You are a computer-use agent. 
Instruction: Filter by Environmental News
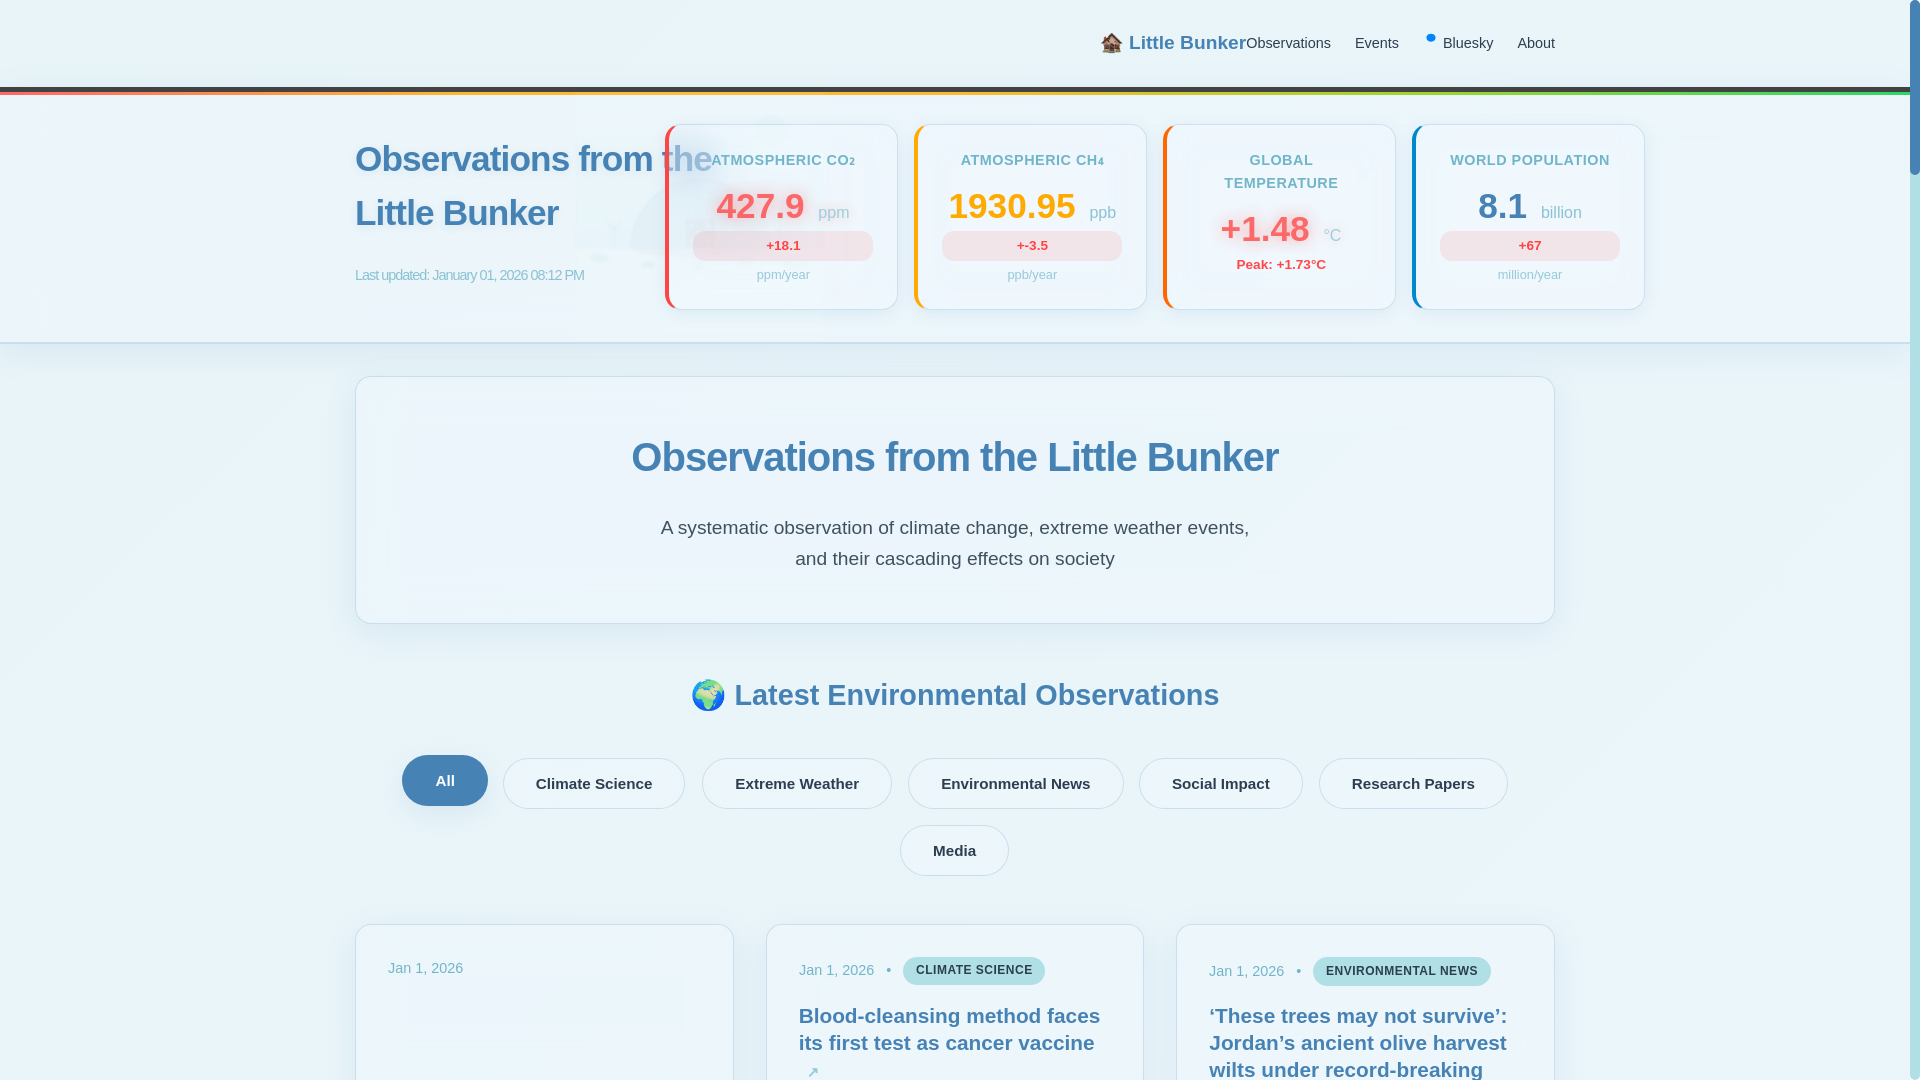[1015, 783]
